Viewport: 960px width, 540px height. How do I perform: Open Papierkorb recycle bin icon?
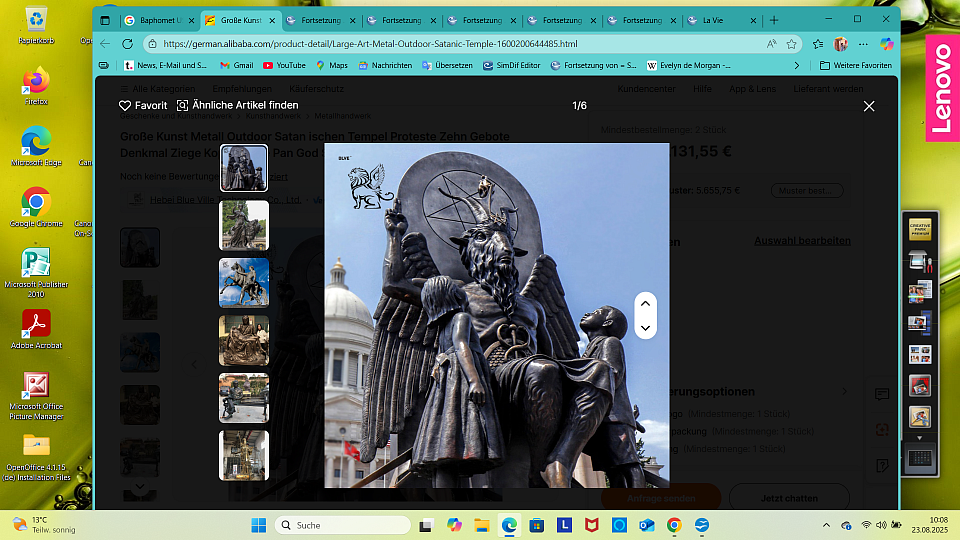point(36,26)
